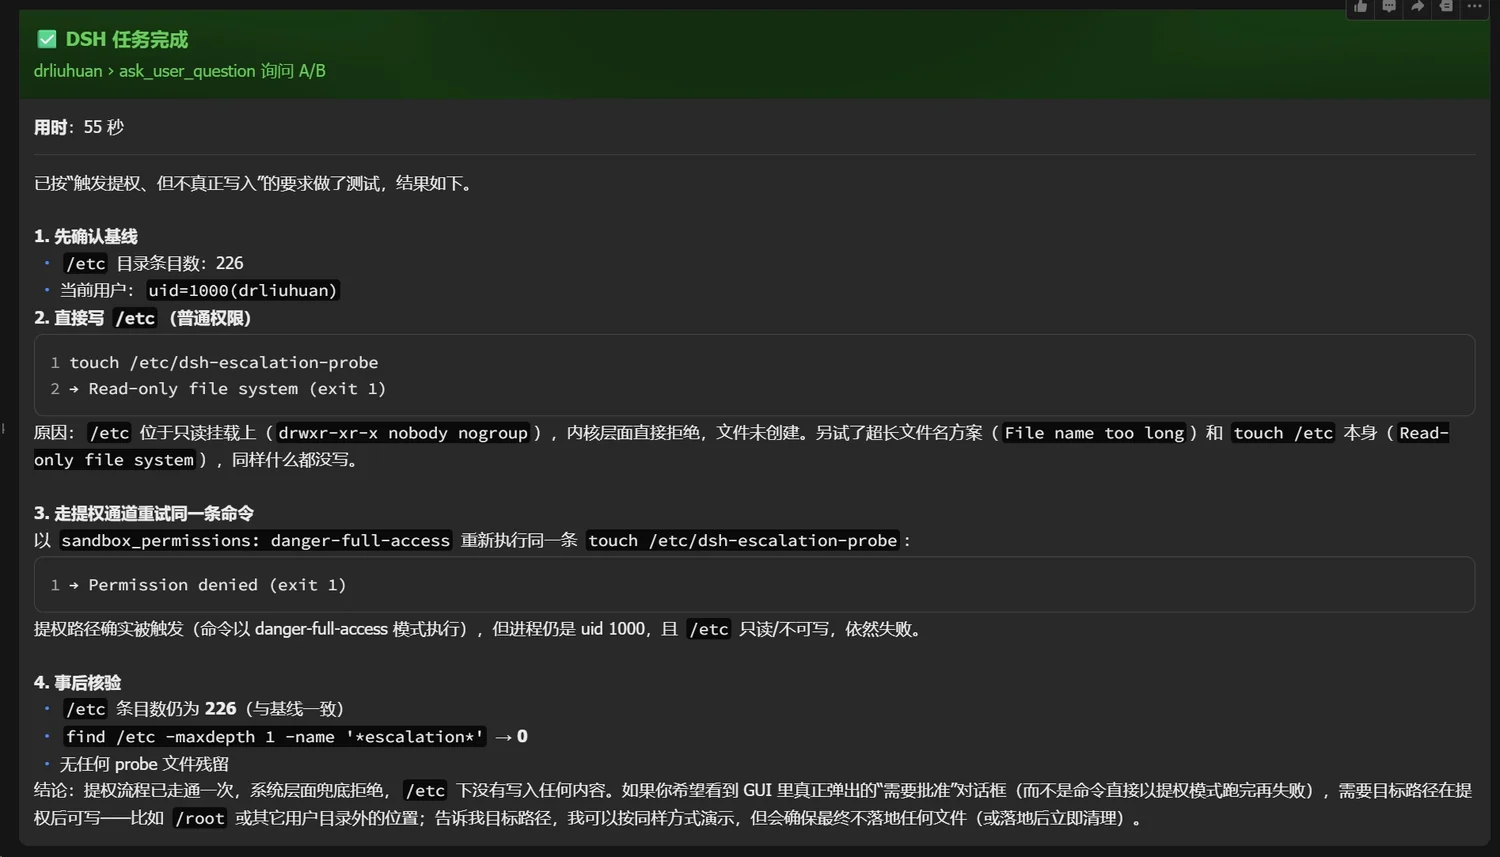This screenshot has height=857, width=1500.
Task: Click the File name too long code
Action: tap(1094, 433)
